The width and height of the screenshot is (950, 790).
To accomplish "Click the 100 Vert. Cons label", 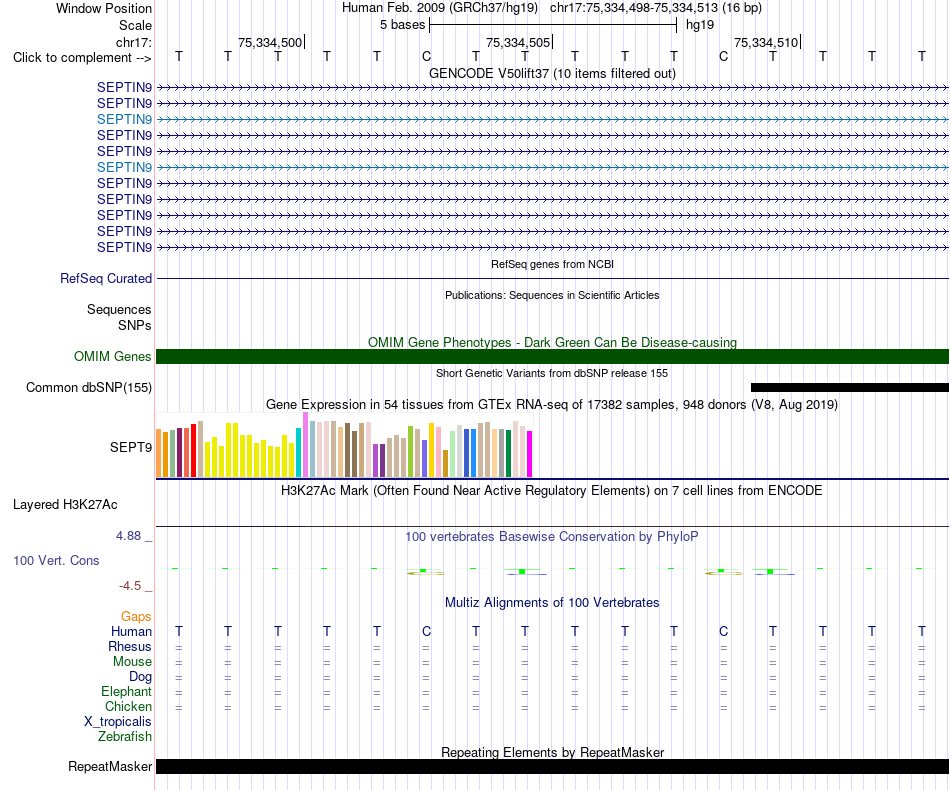I will tap(56, 560).
